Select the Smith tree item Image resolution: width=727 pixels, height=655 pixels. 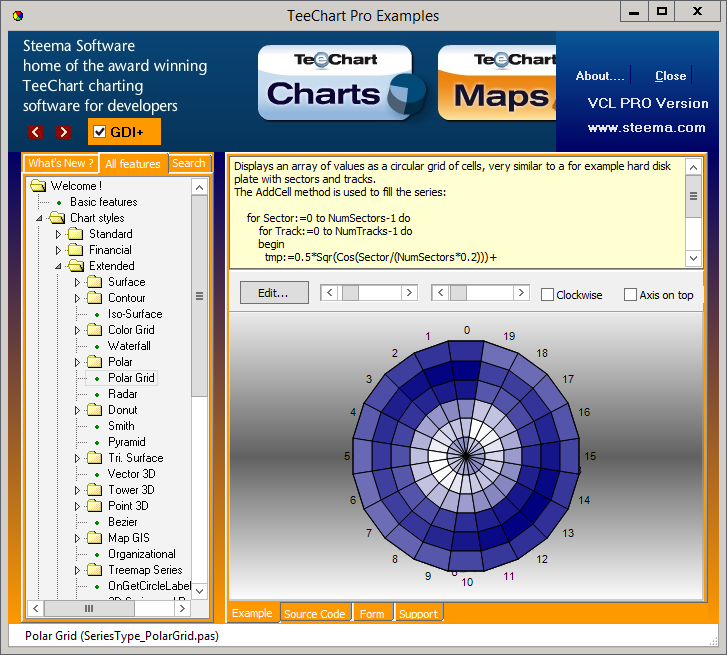coord(121,426)
